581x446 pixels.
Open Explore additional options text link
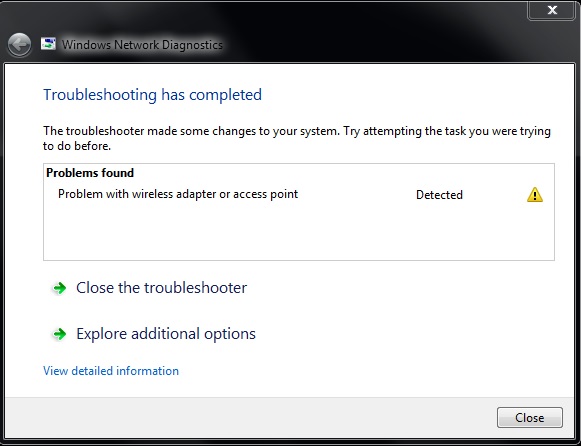pyautogui.click(x=166, y=334)
